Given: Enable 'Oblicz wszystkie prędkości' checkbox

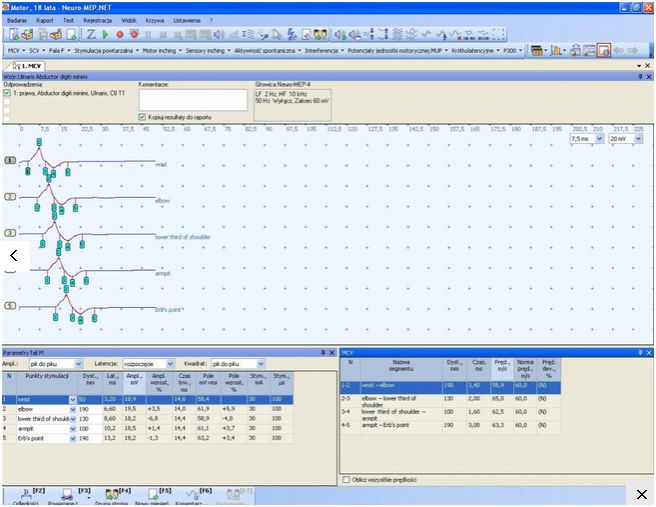Looking at the screenshot, I should click(346, 479).
